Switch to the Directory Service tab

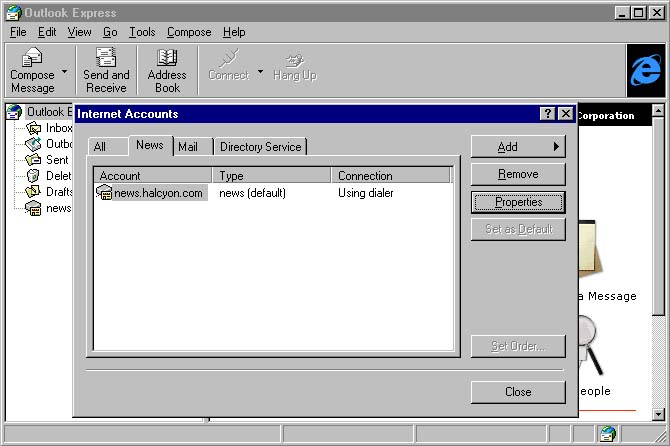click(x=260, y=147)
